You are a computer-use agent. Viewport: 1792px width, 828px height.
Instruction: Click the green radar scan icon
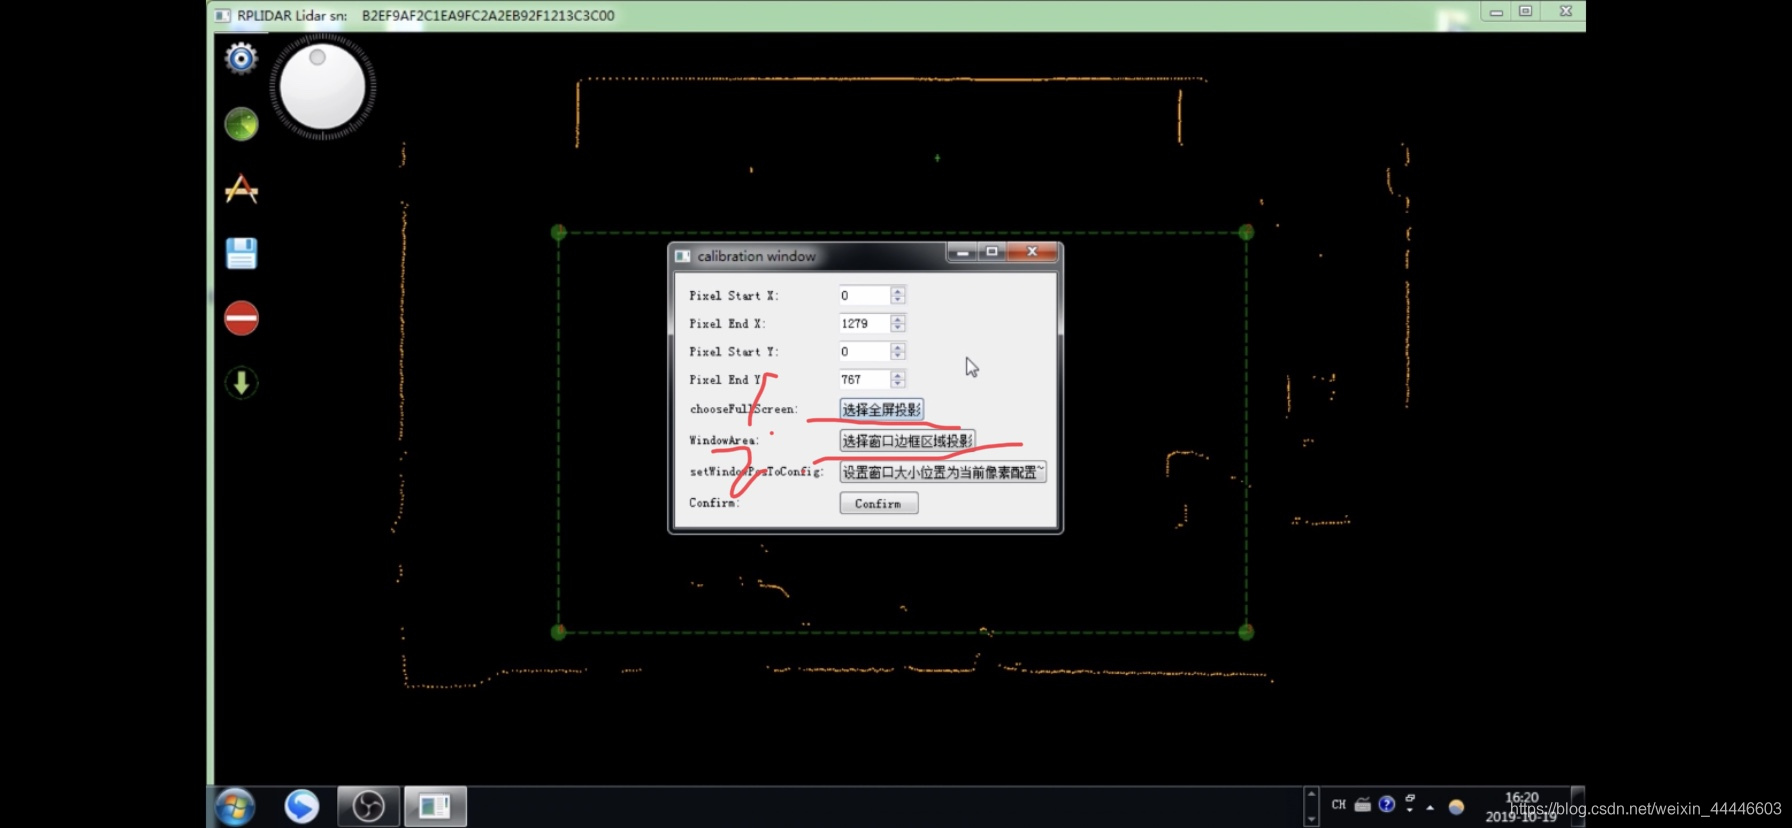click(x=241, y=124)
